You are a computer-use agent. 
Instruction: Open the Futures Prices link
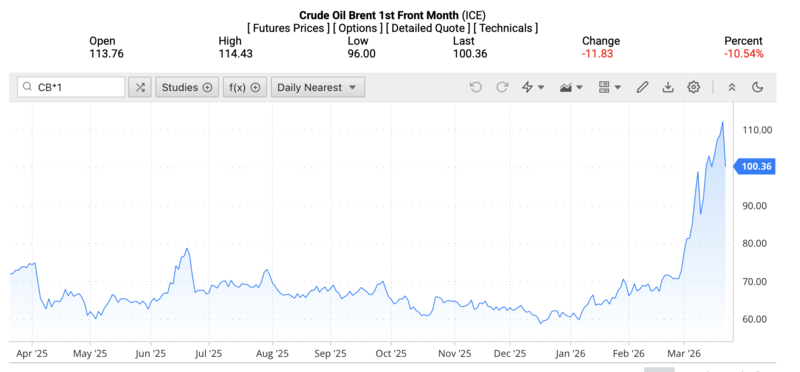point(288,28)
